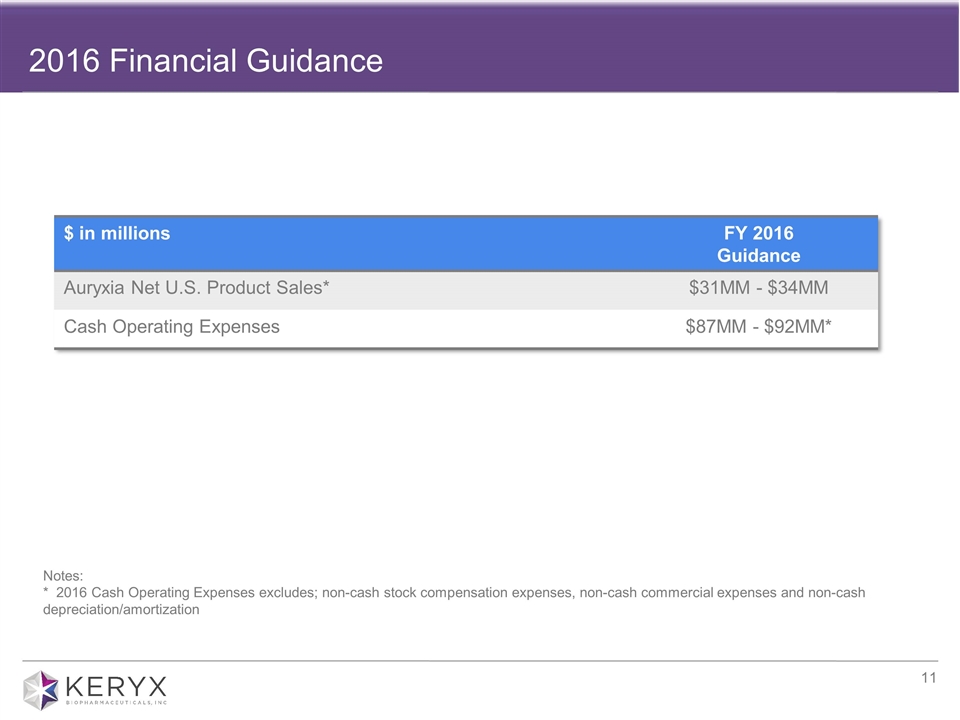Select the "$31MM - $34MM" guidance value
960x720 pixels.
coord(758,289)
